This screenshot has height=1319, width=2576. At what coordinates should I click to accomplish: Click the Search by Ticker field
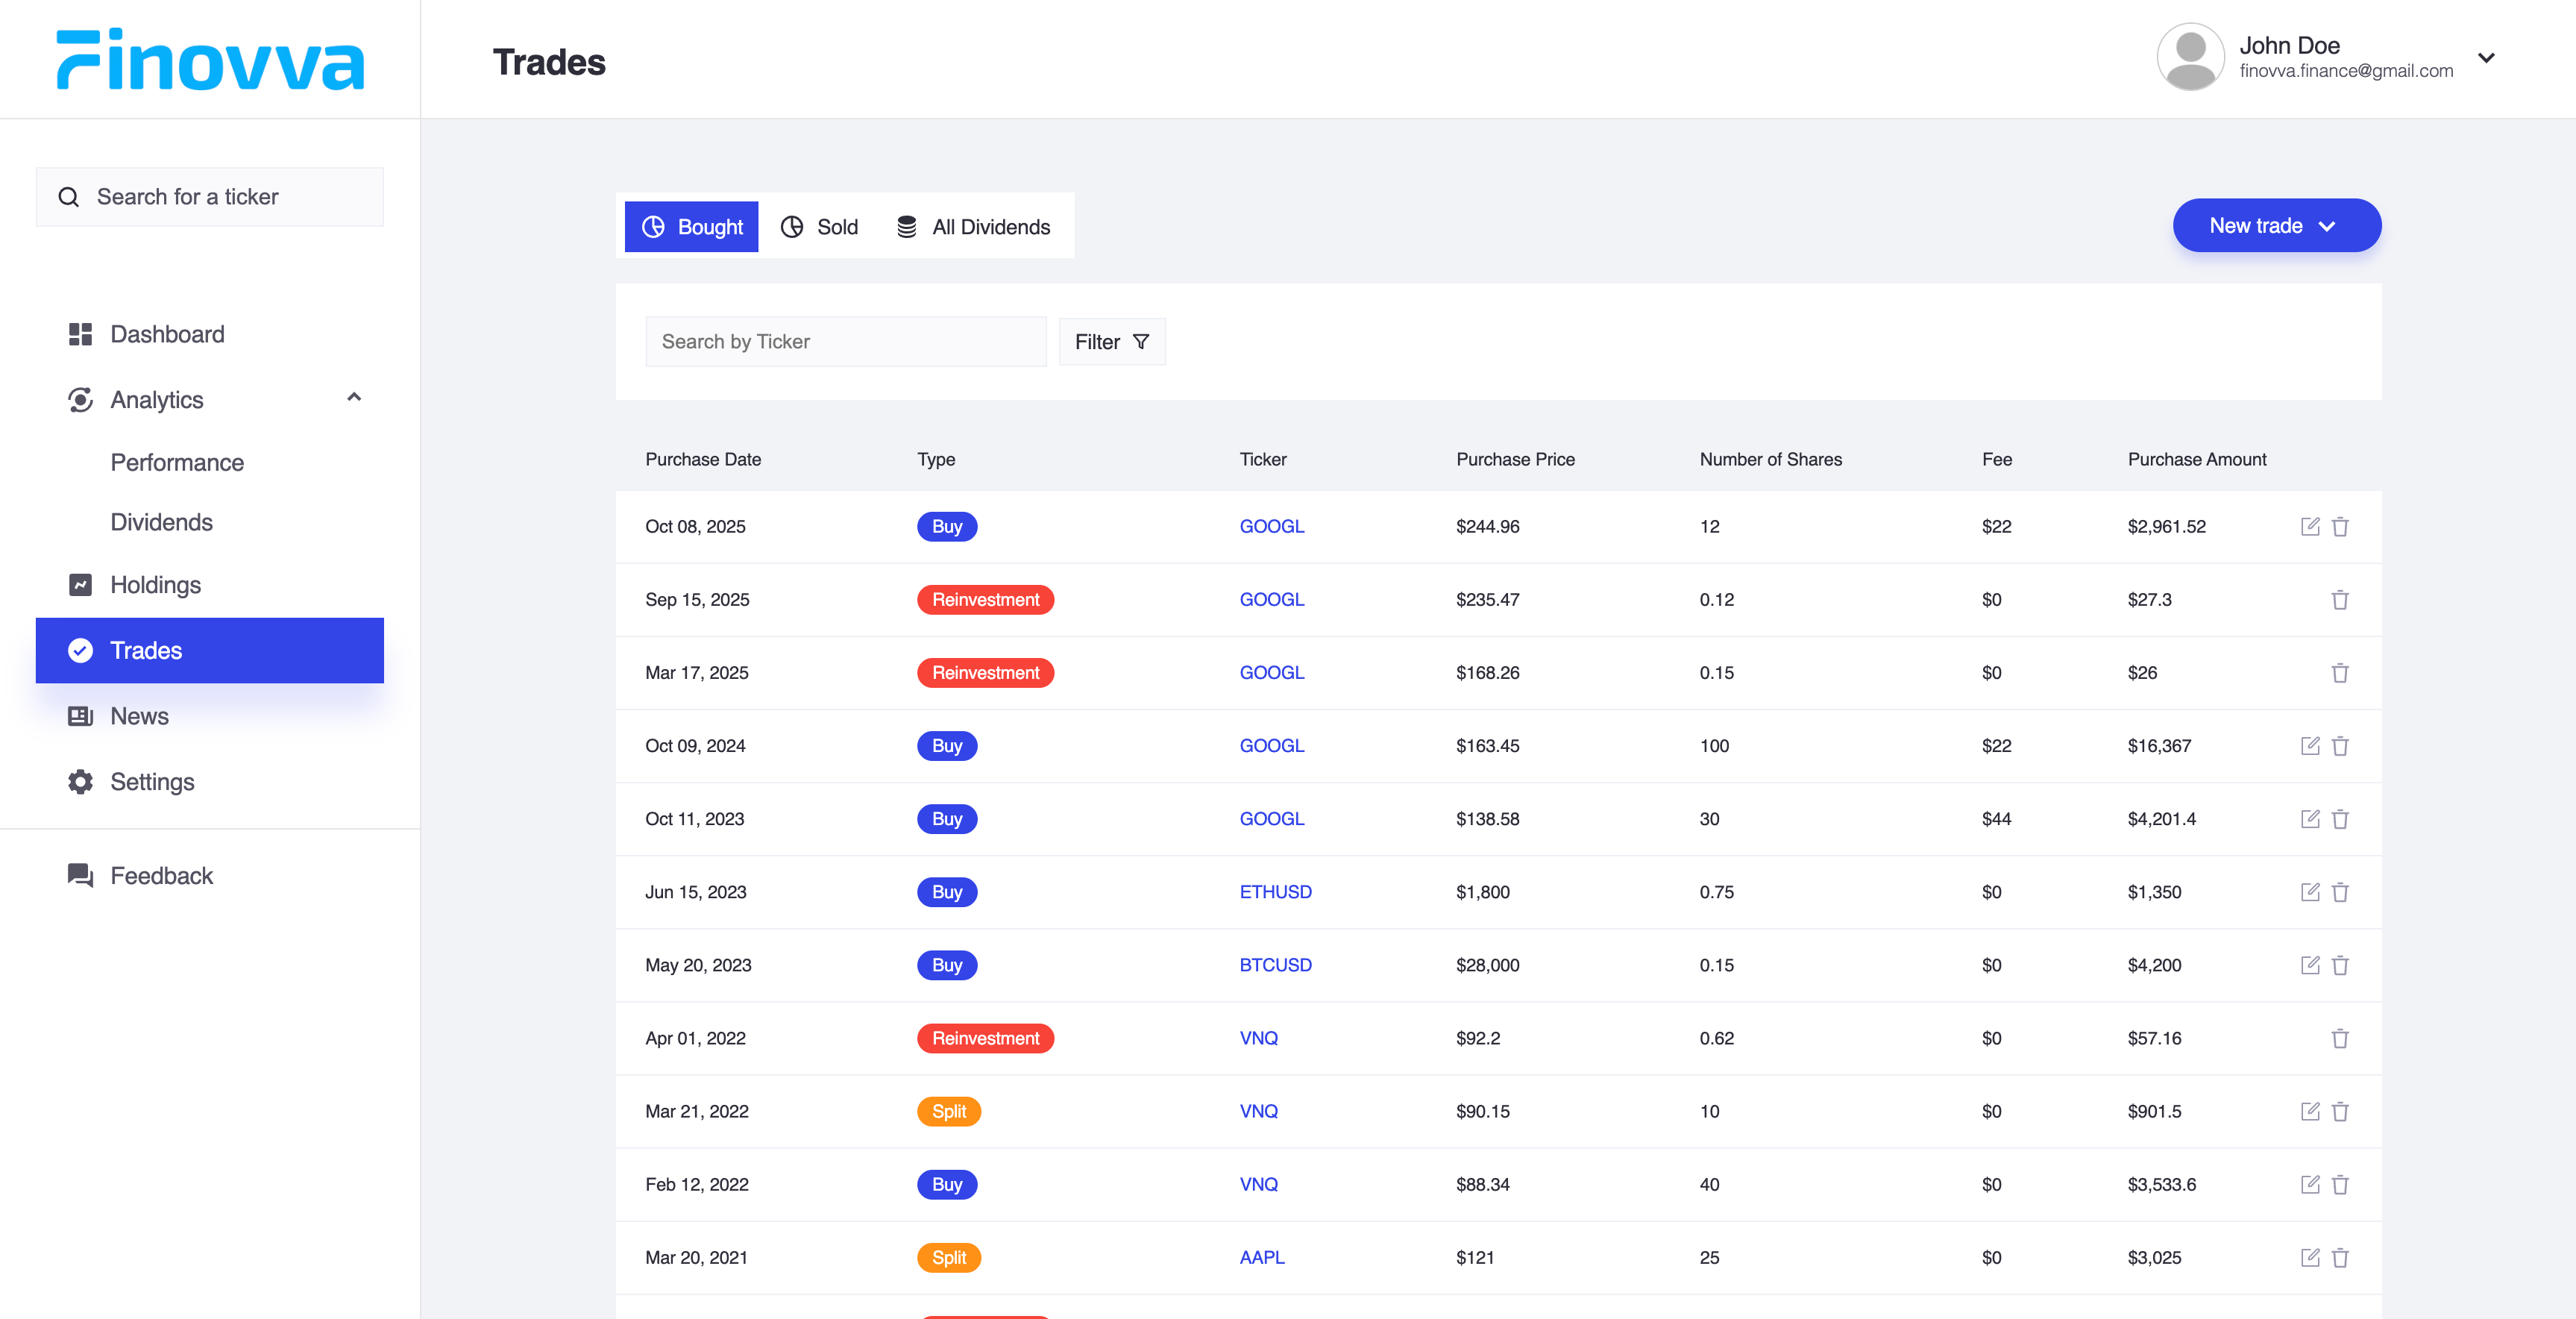coord(845,342)
